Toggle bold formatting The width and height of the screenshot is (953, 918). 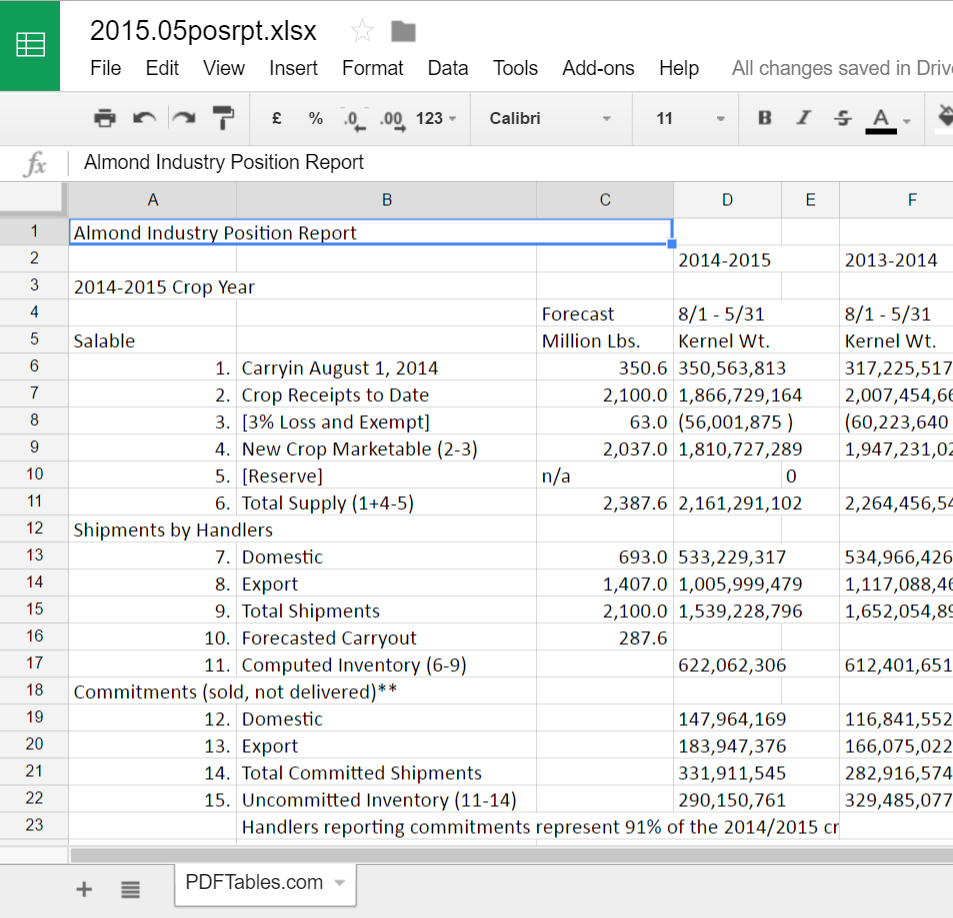click(x=764, y=117)
